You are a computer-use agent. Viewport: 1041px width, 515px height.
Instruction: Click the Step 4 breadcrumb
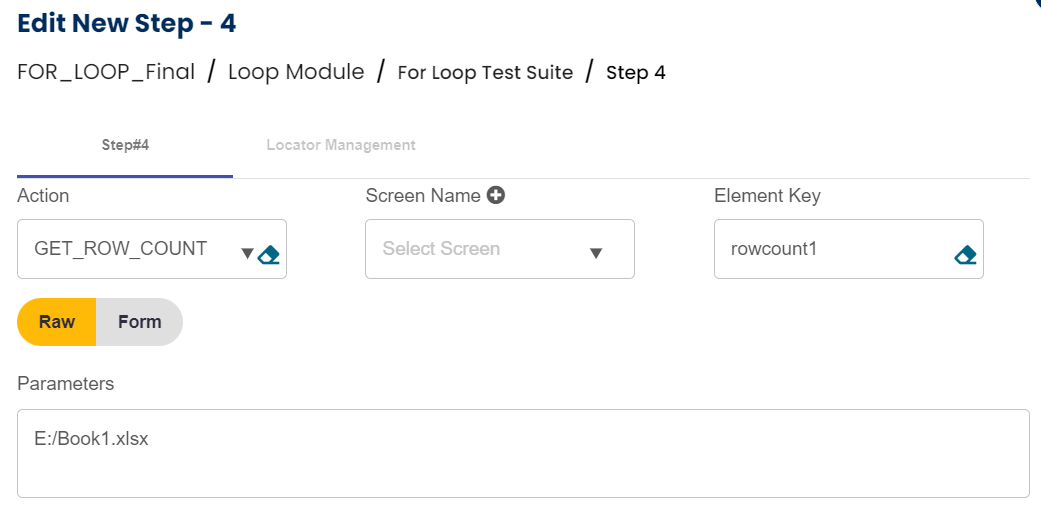[x=636, y=72]
